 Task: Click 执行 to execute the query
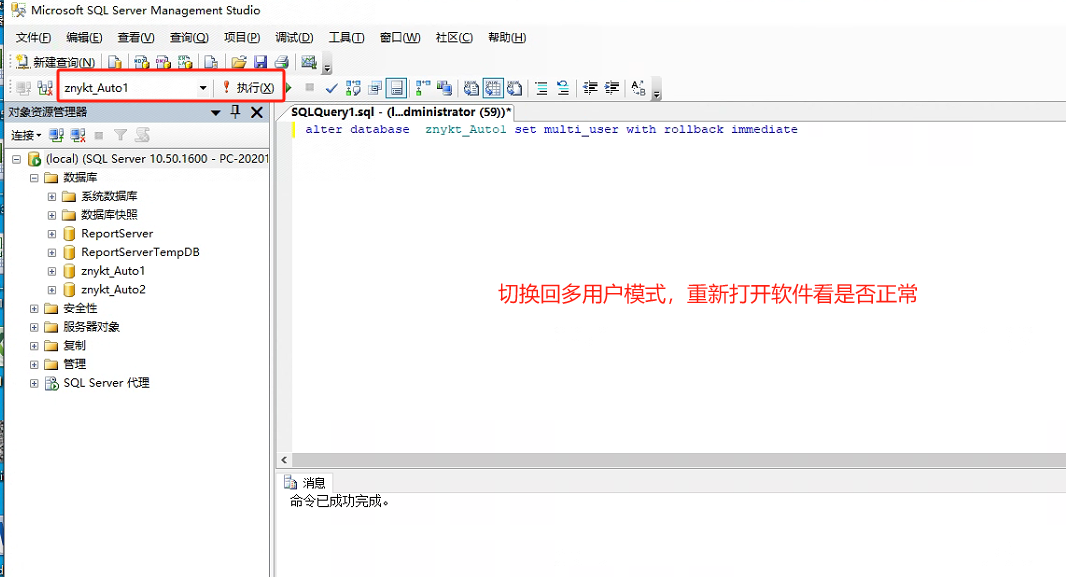coord(248,88)
